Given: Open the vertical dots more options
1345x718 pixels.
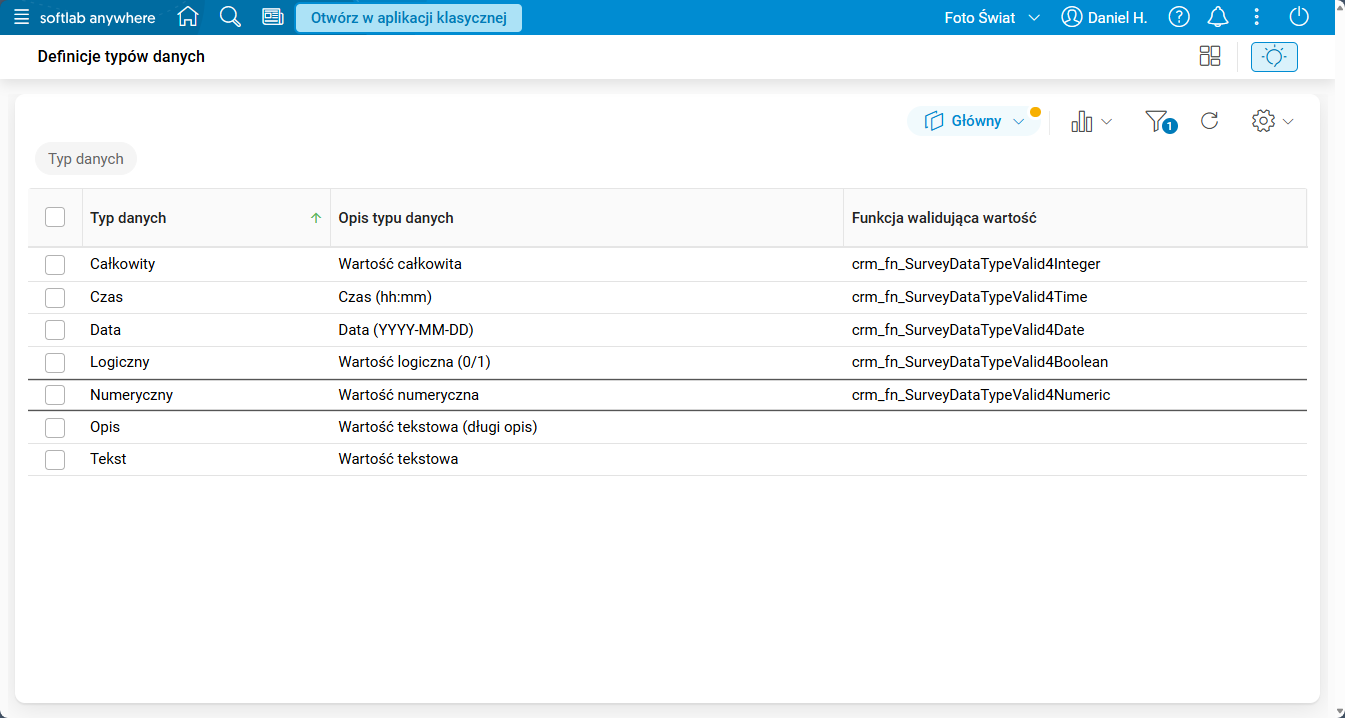Looking at the screenshot, I should (x=1257, y=17).
